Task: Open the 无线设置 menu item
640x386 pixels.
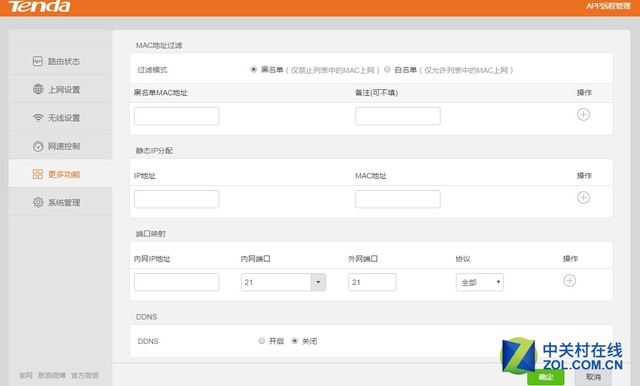Action: (x=60, y=118)
